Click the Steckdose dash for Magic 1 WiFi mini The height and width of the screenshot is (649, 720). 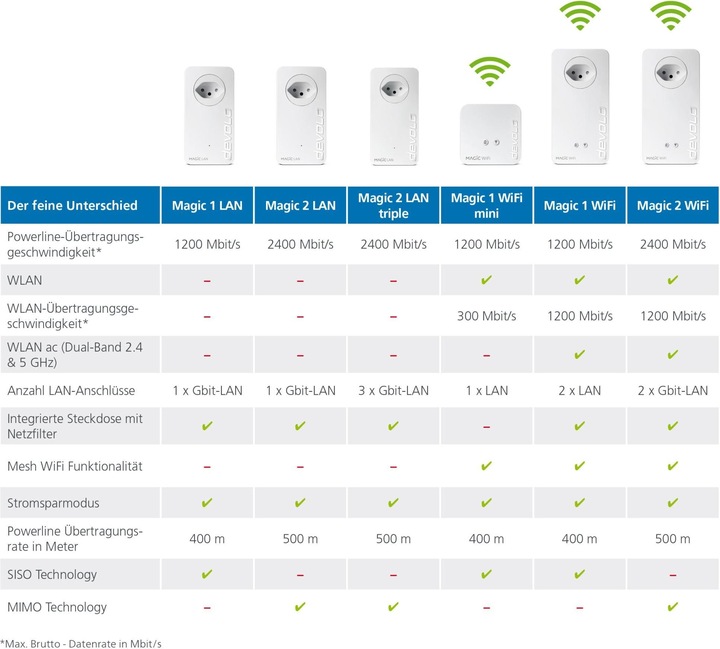pos(486,427)
